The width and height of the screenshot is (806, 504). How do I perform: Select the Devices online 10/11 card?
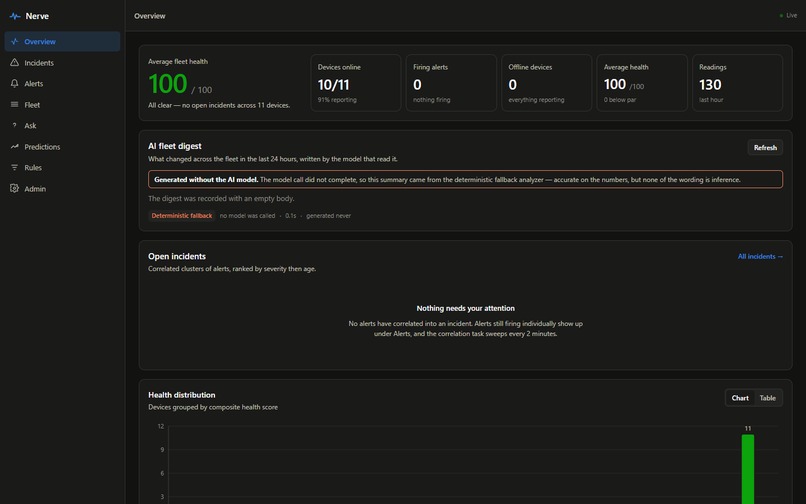pyautogui.click(x=356, y=83)
